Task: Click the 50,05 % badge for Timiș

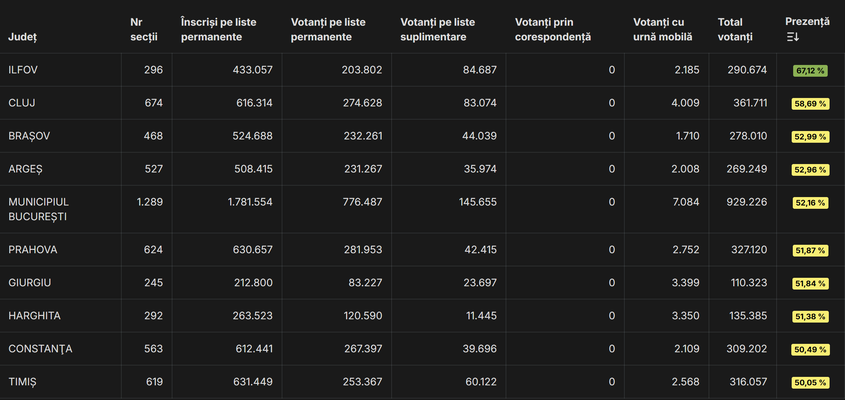Action: click(x=810, y=382)
